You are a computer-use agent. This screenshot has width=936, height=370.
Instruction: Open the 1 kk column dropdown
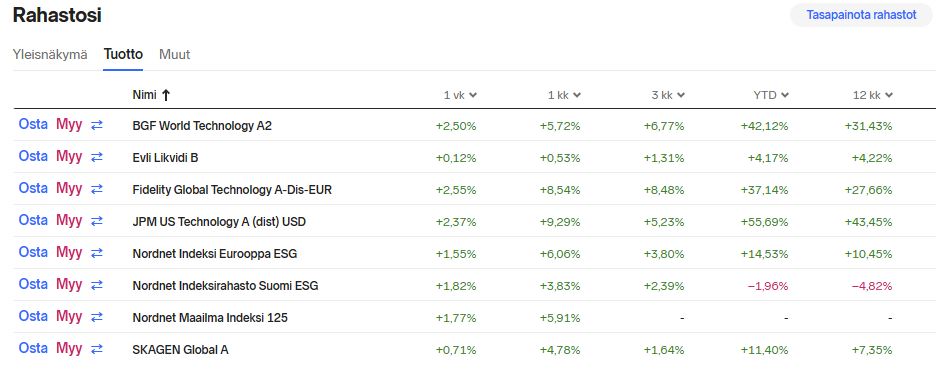click(x=577, y=95)
